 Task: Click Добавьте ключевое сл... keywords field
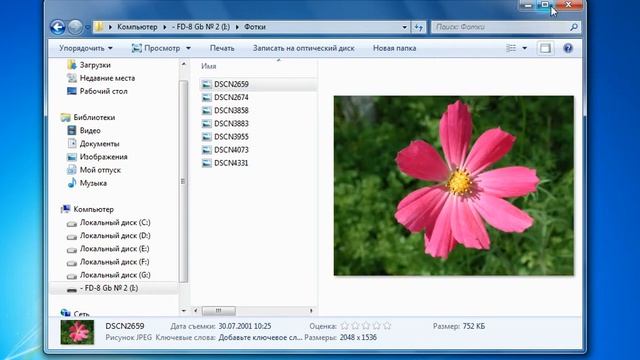coord(260,338)
